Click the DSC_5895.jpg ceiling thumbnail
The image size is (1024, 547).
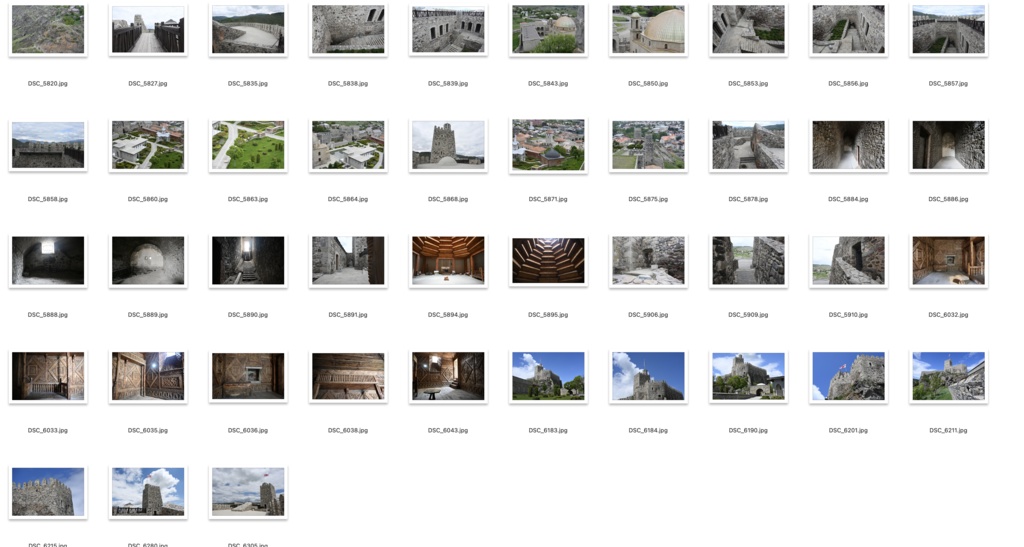click(x=548, y=260)
